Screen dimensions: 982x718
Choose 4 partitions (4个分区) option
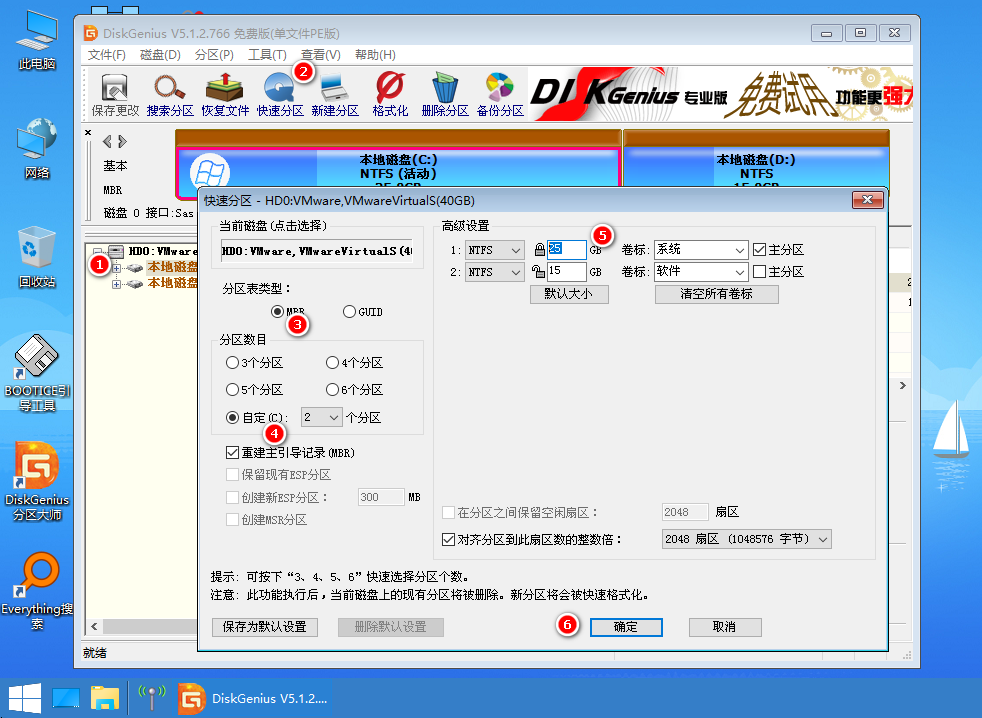click(333, 363)
